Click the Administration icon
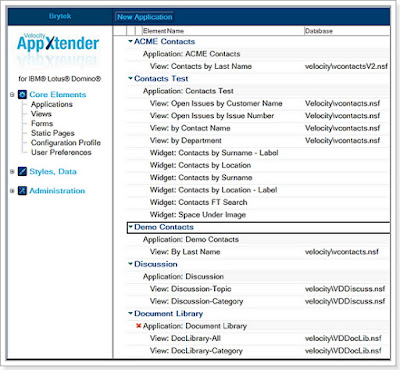The height and width of the screenshot is (370, 400). [22, 191]
